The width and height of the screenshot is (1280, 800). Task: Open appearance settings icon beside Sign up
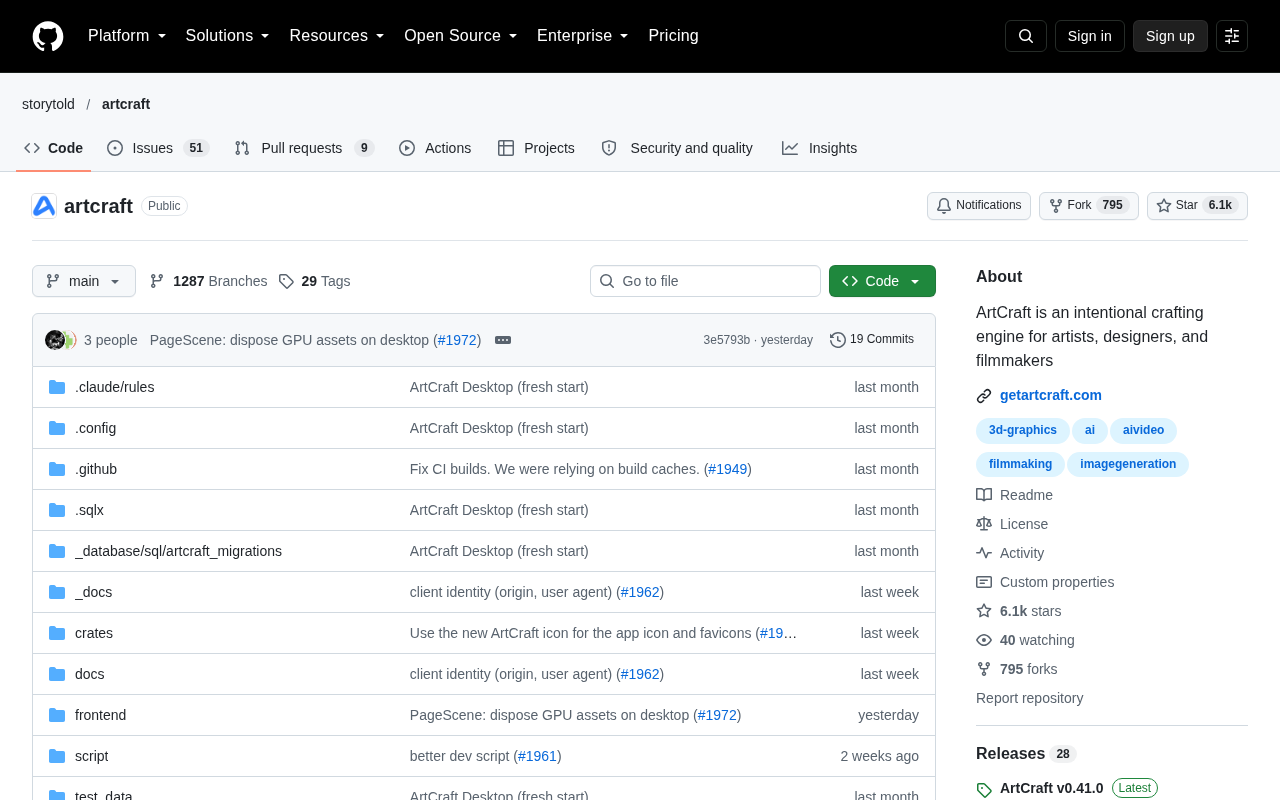[1232, 36]
